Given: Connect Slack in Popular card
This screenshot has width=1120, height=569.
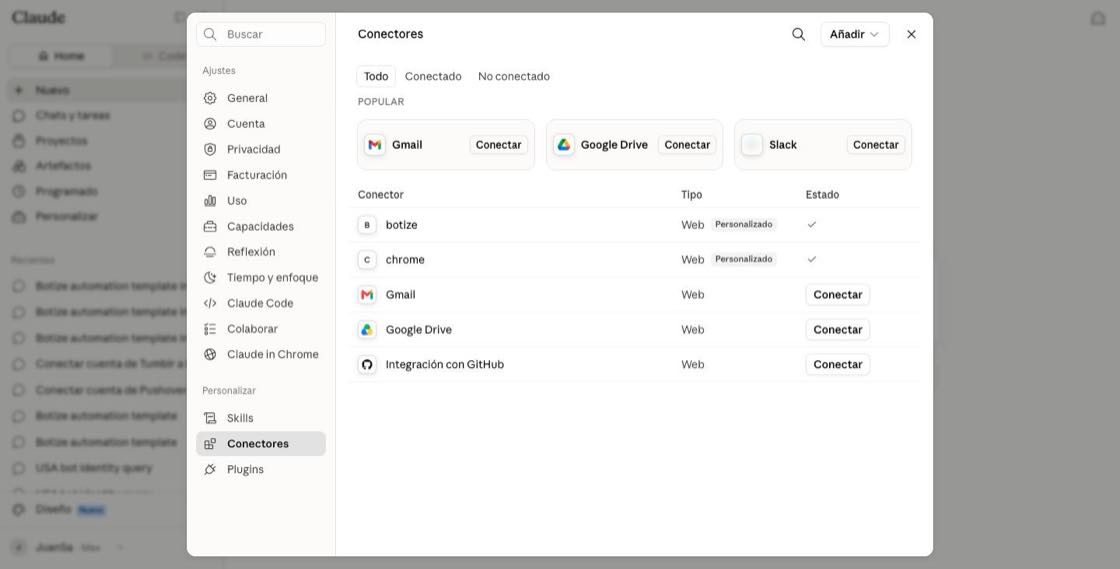Looking at the screenshot, I should pos(876,145).
